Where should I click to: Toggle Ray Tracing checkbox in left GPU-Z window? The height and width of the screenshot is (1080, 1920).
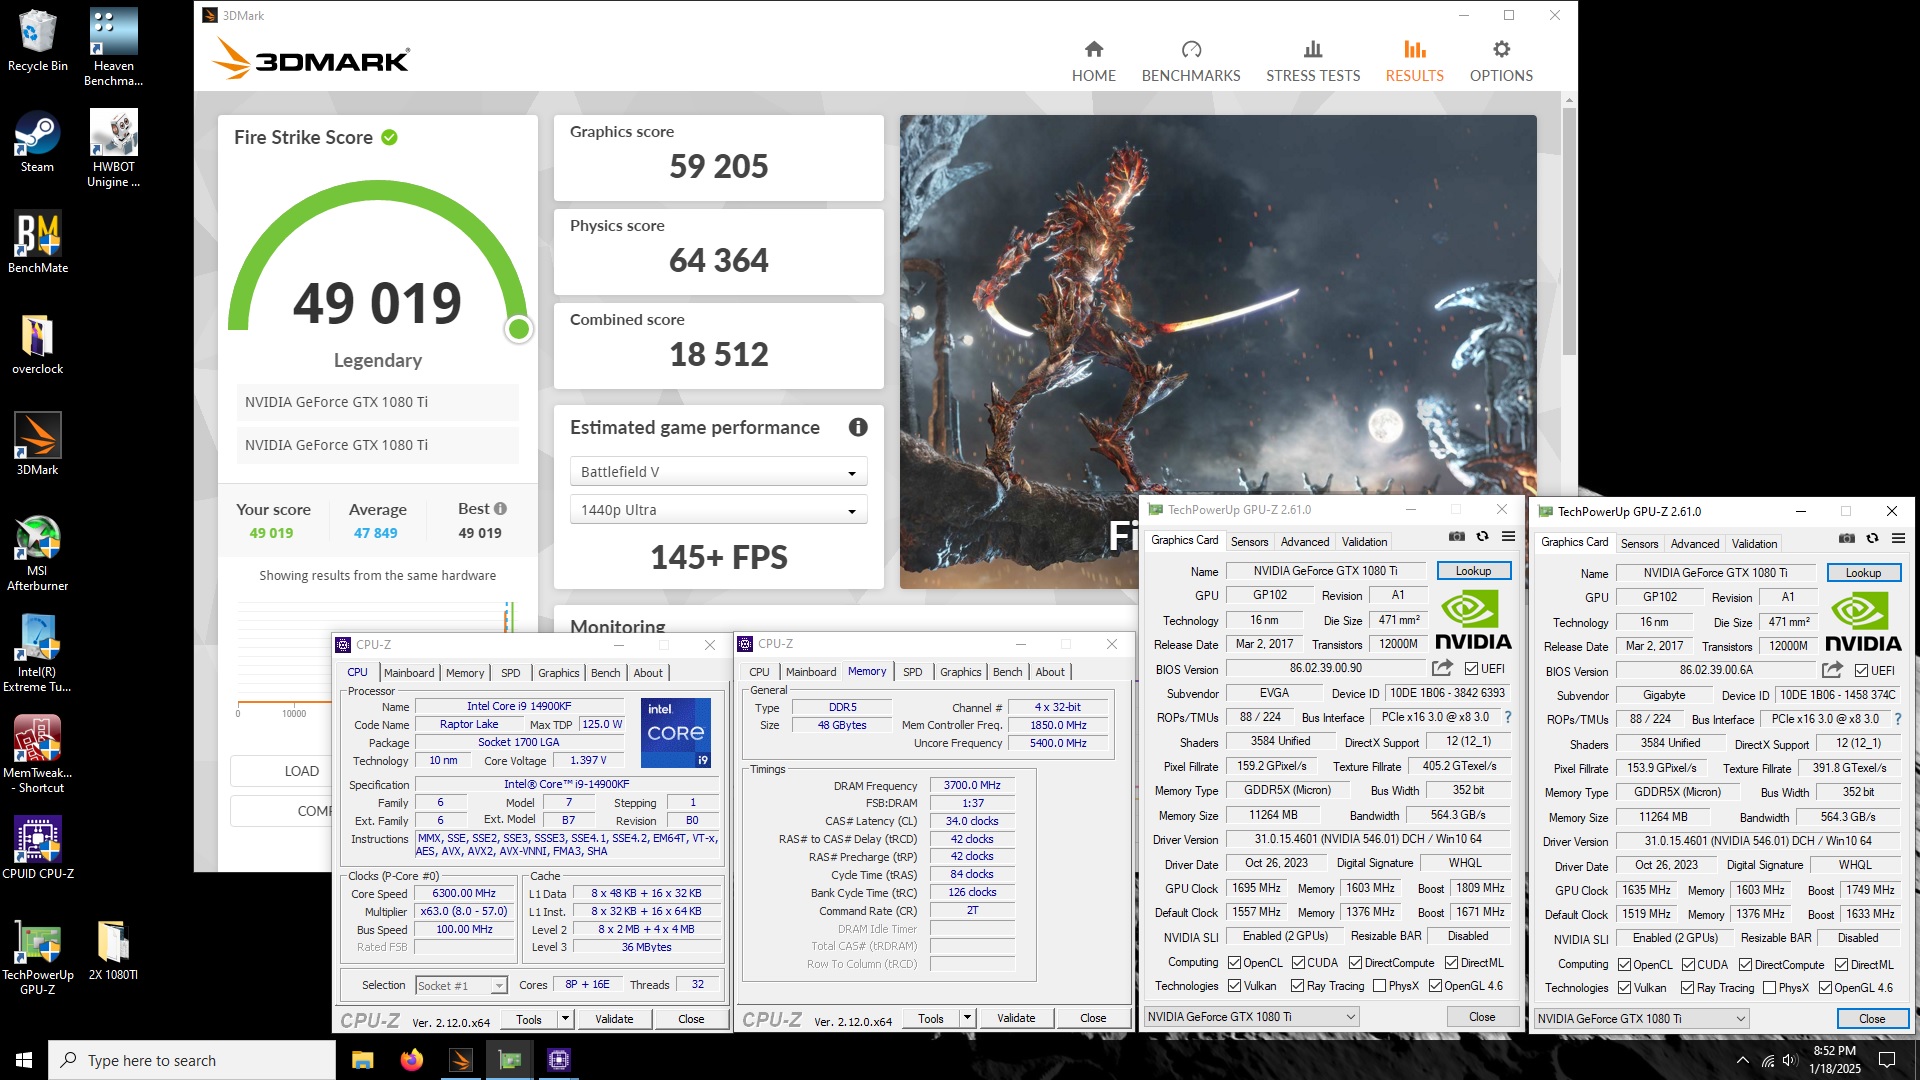point(1297,986)
